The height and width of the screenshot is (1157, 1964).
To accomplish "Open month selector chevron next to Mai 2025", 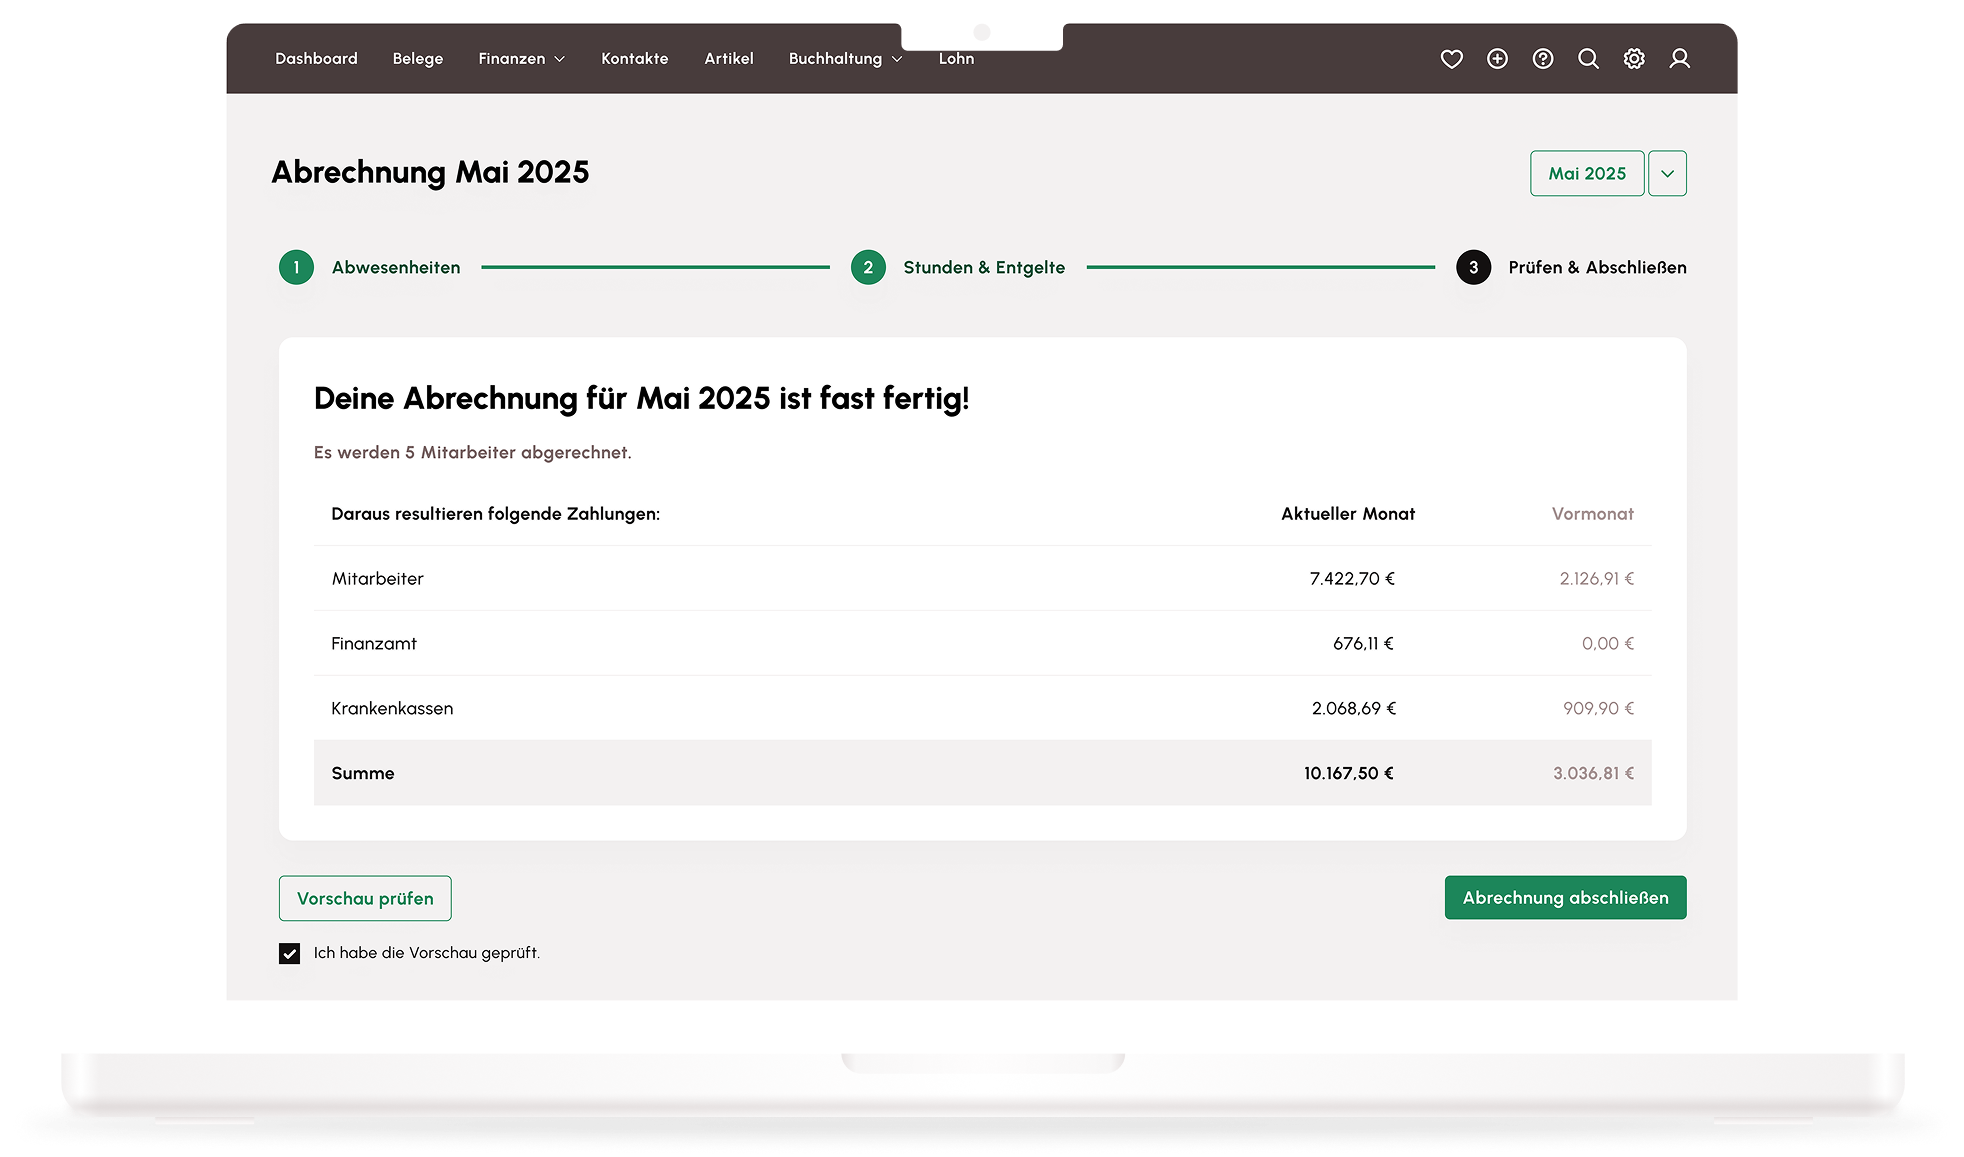I will click(x=1667, y=173).
